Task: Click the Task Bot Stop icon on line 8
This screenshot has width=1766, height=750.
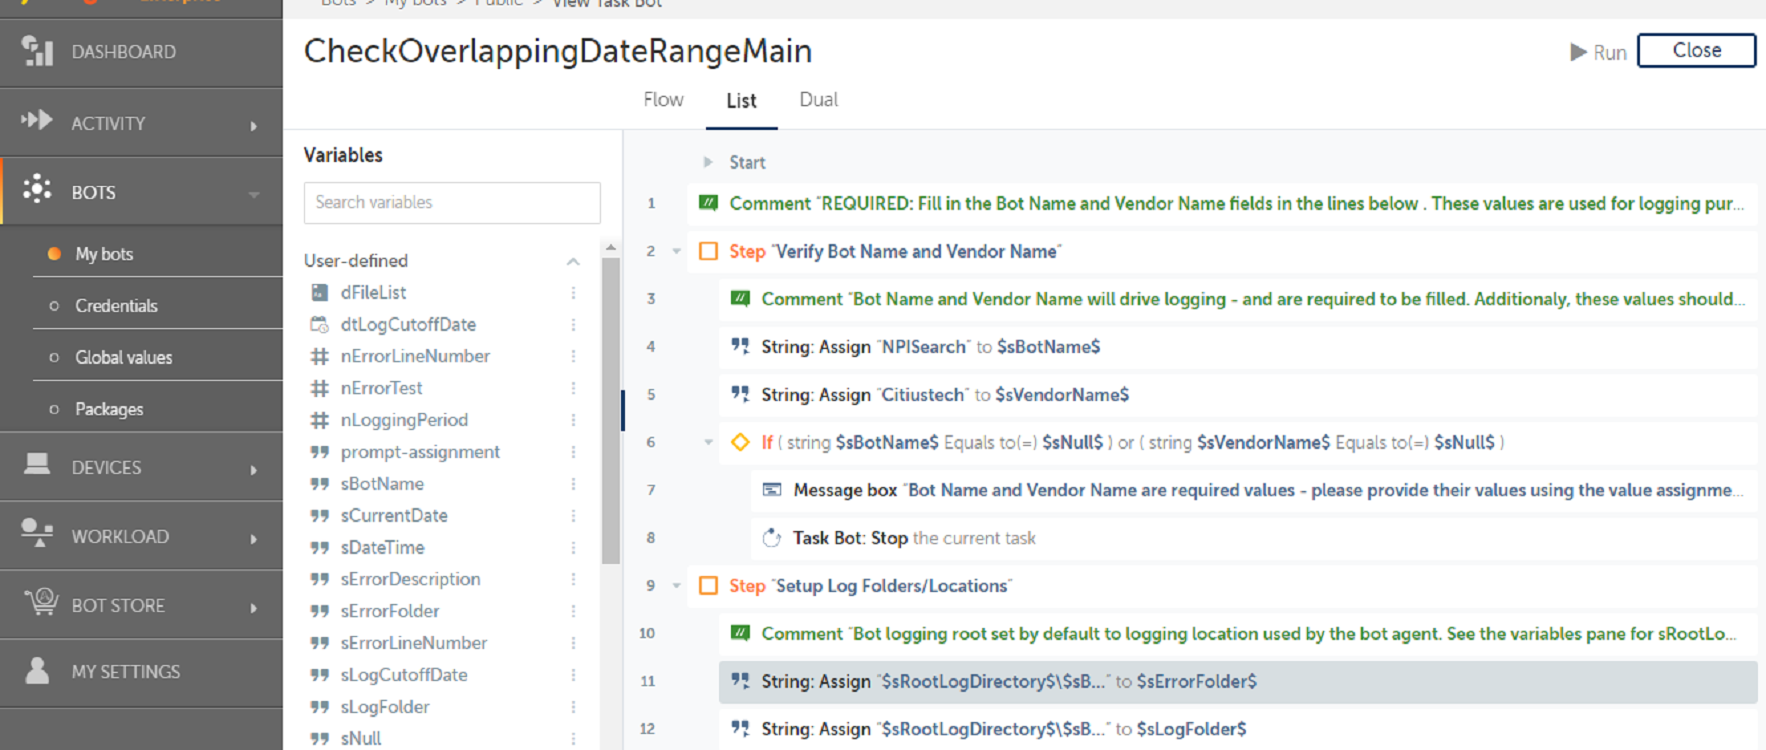Action: point(772,538)
